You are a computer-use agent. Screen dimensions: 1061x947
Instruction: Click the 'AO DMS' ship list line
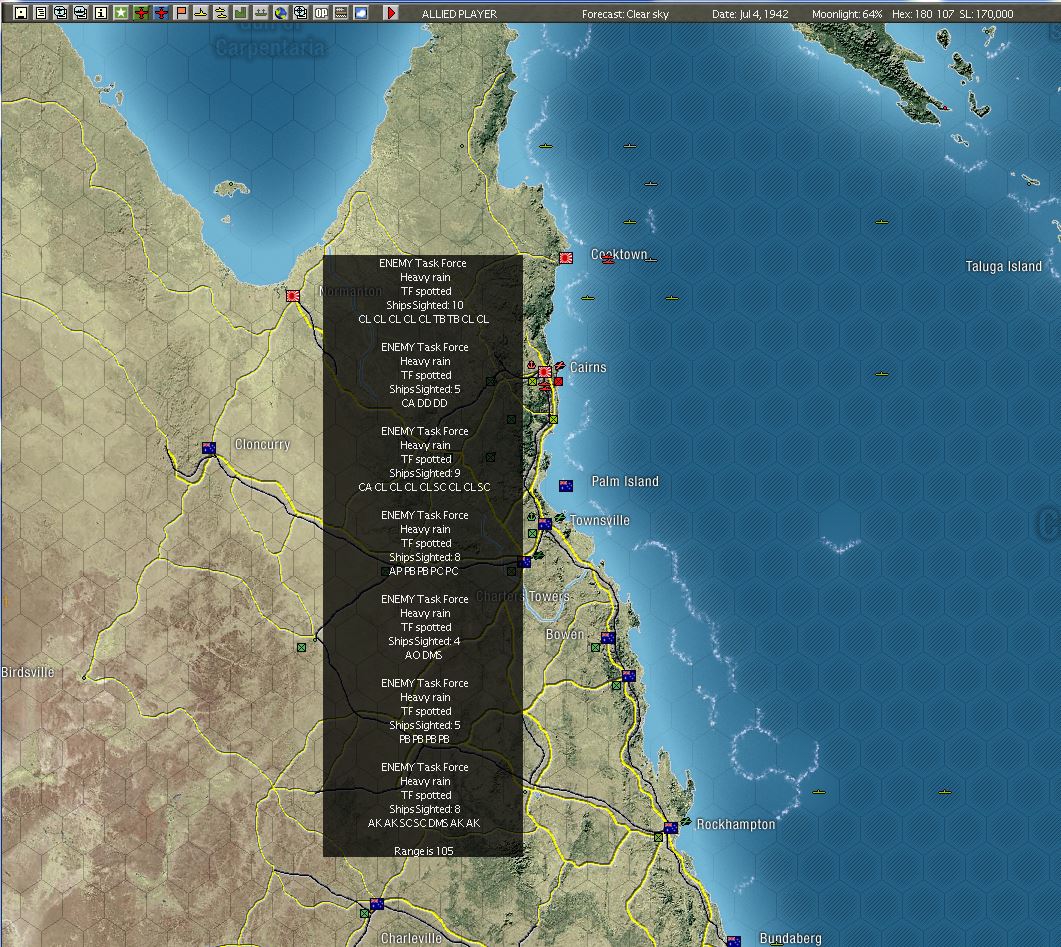(x=424, y=655)
